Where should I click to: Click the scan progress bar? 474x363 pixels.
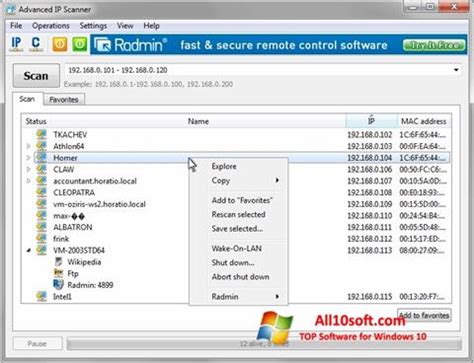[264, 344]
